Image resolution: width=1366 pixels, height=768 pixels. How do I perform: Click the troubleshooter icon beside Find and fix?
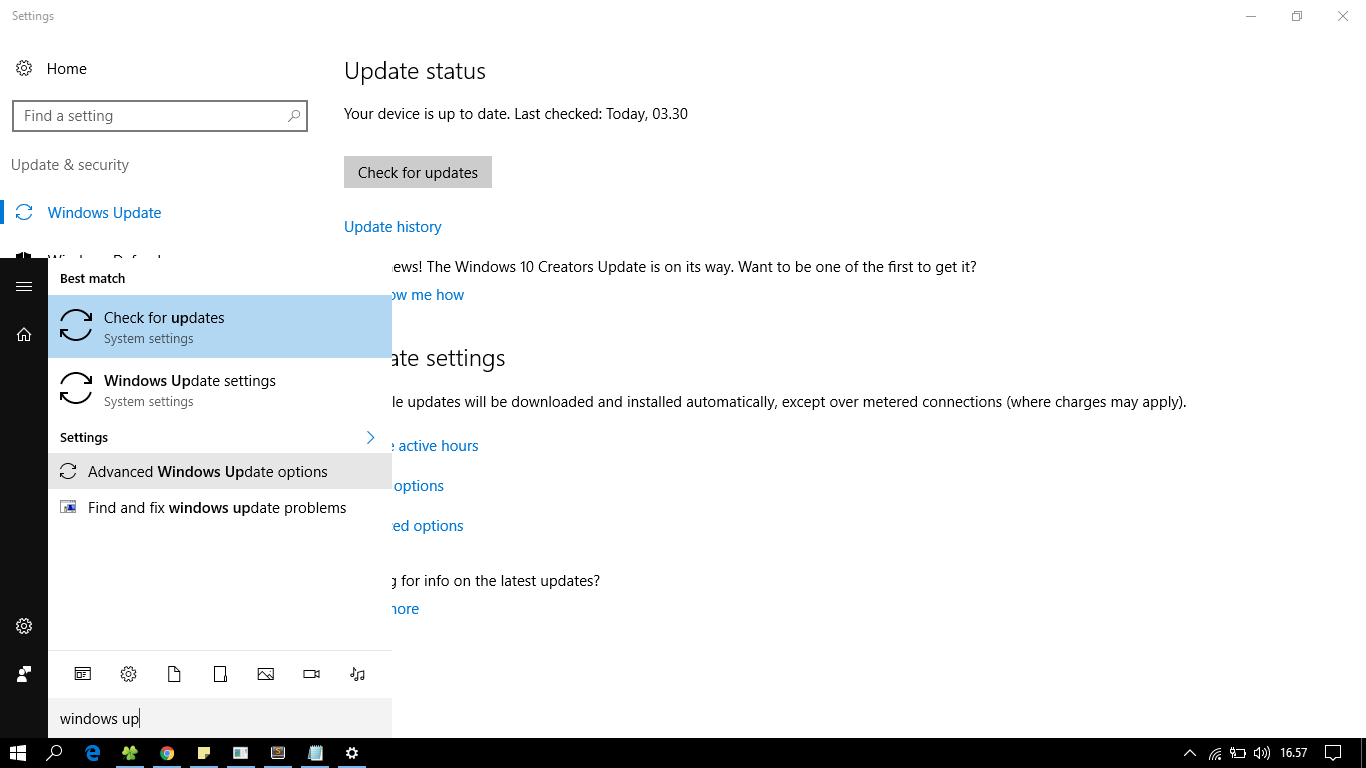click(x=68, y=507)
